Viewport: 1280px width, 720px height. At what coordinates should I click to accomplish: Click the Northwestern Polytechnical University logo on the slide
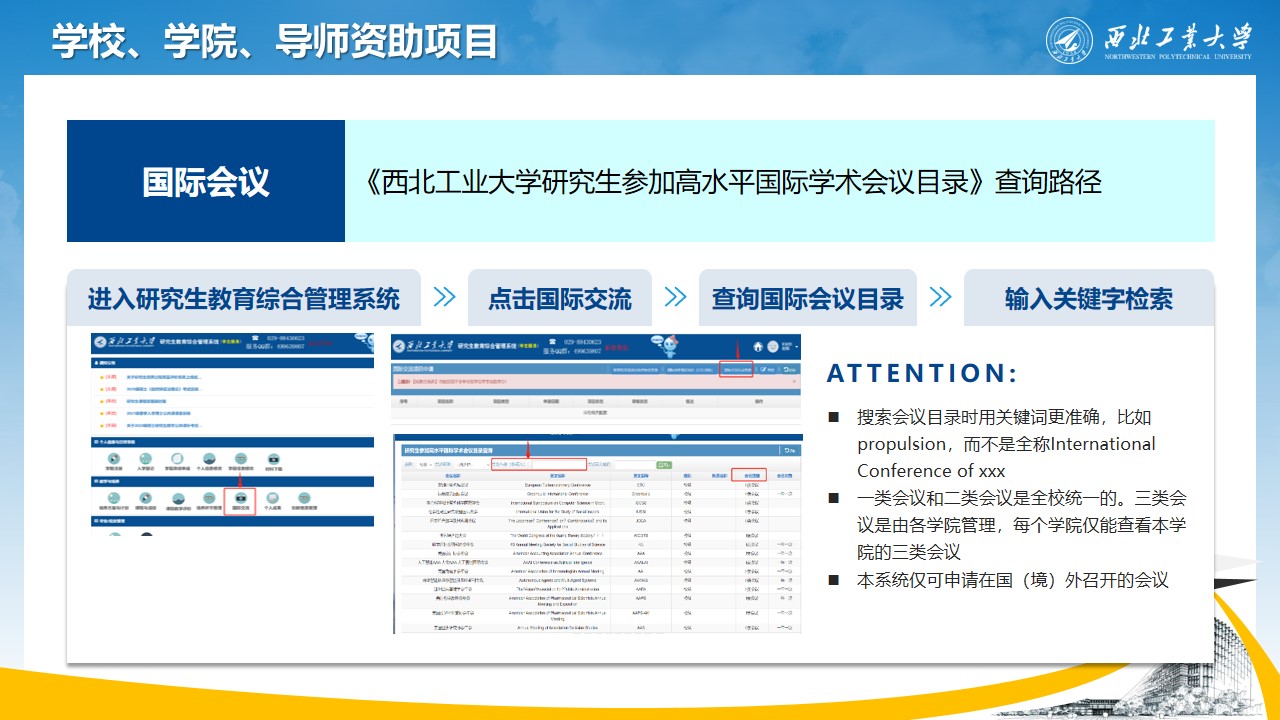1149,38
